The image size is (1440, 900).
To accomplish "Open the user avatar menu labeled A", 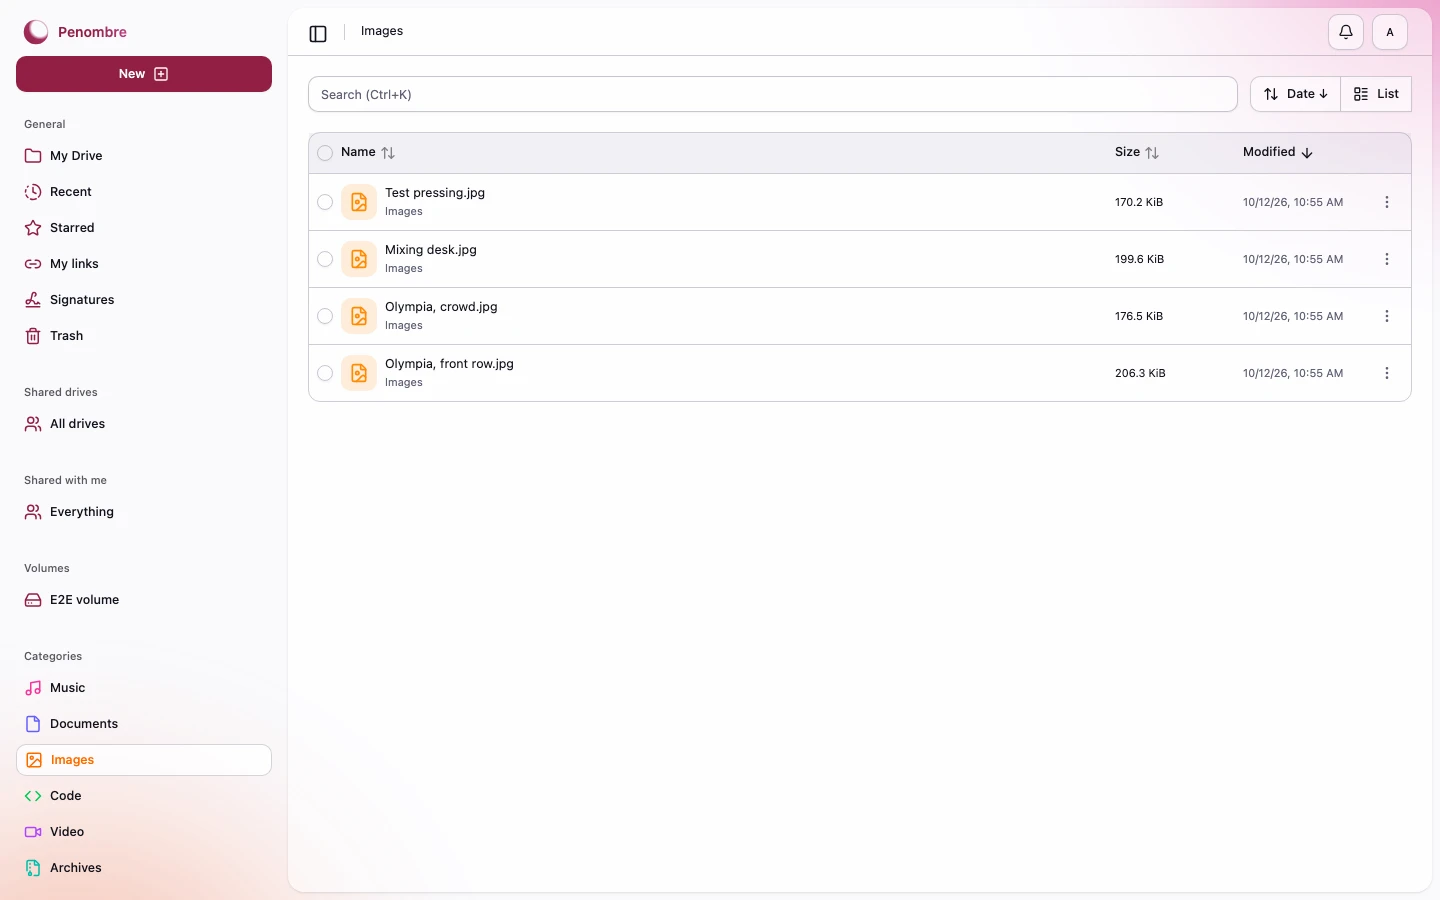I will click(x=1390, y=32).
